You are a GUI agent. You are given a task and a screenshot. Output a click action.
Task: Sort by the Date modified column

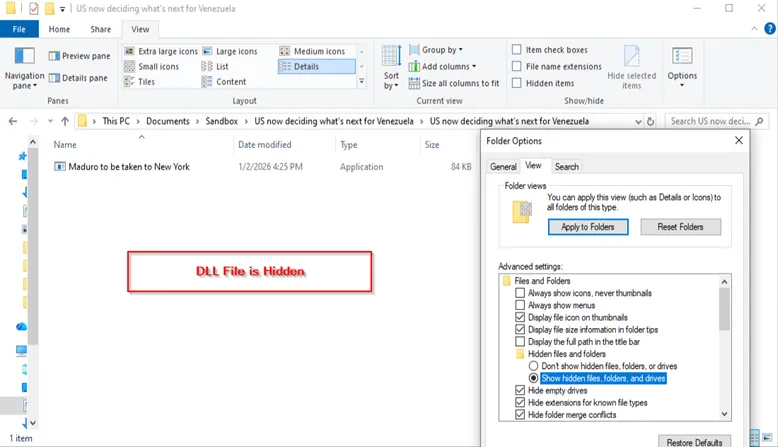coord(264,145)
